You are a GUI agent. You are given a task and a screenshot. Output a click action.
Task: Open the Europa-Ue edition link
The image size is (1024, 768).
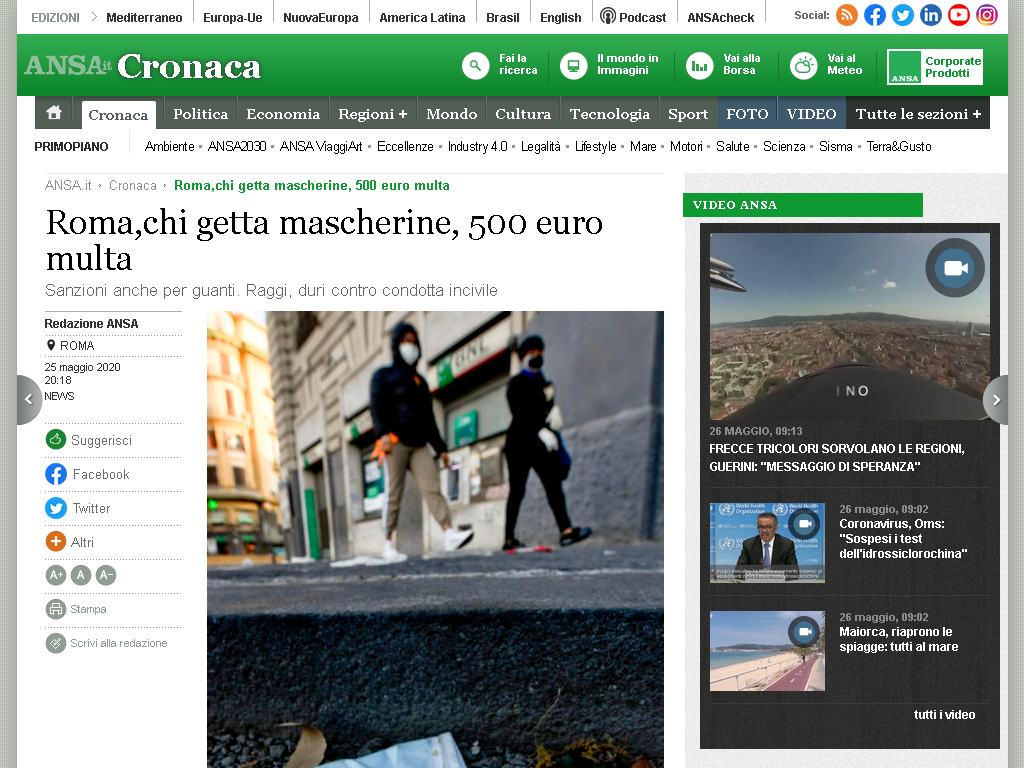click(232, 18)
